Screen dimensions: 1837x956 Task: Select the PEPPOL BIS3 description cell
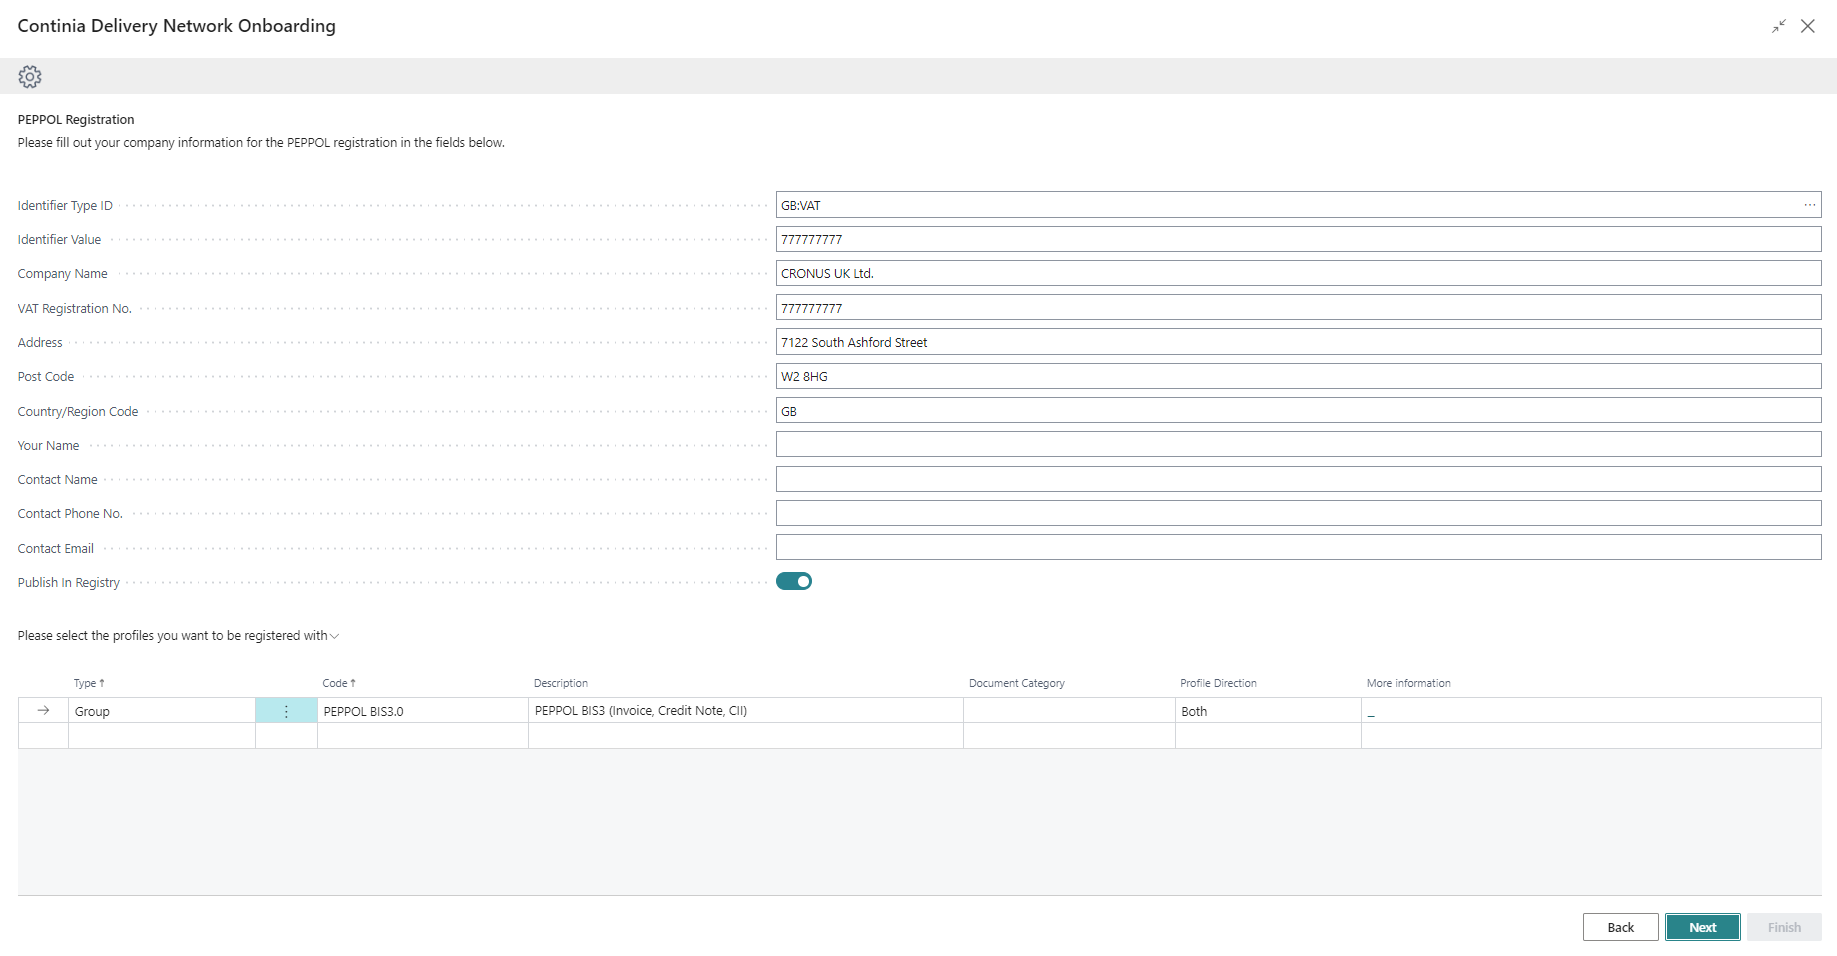746,711
